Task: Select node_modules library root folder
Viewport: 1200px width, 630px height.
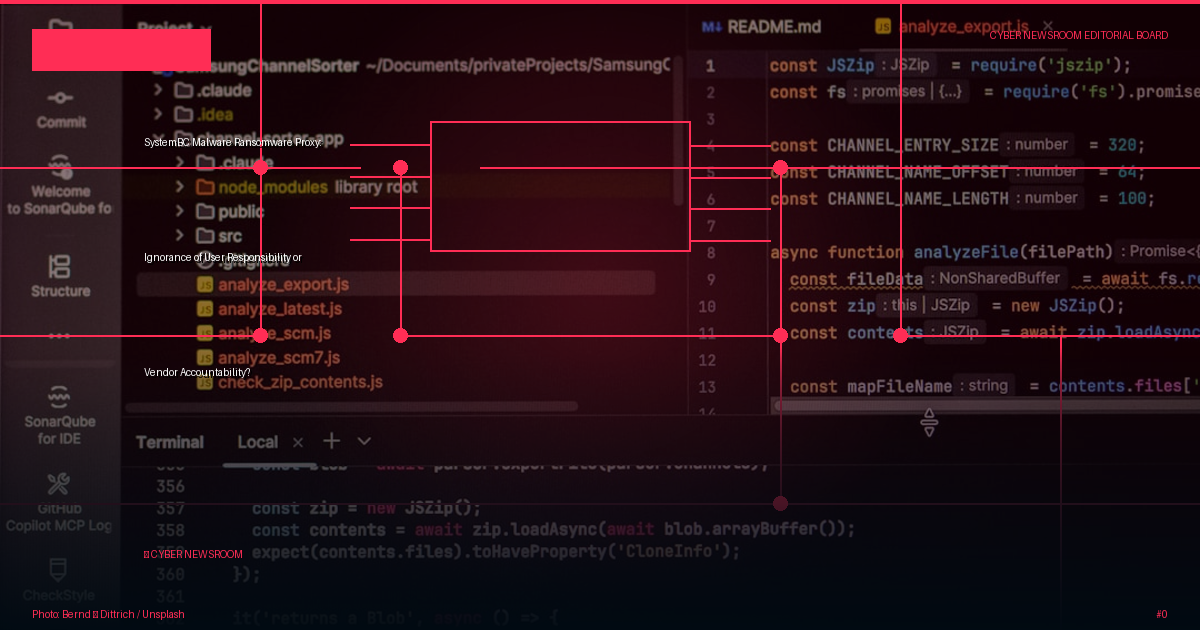Action: 306,187
